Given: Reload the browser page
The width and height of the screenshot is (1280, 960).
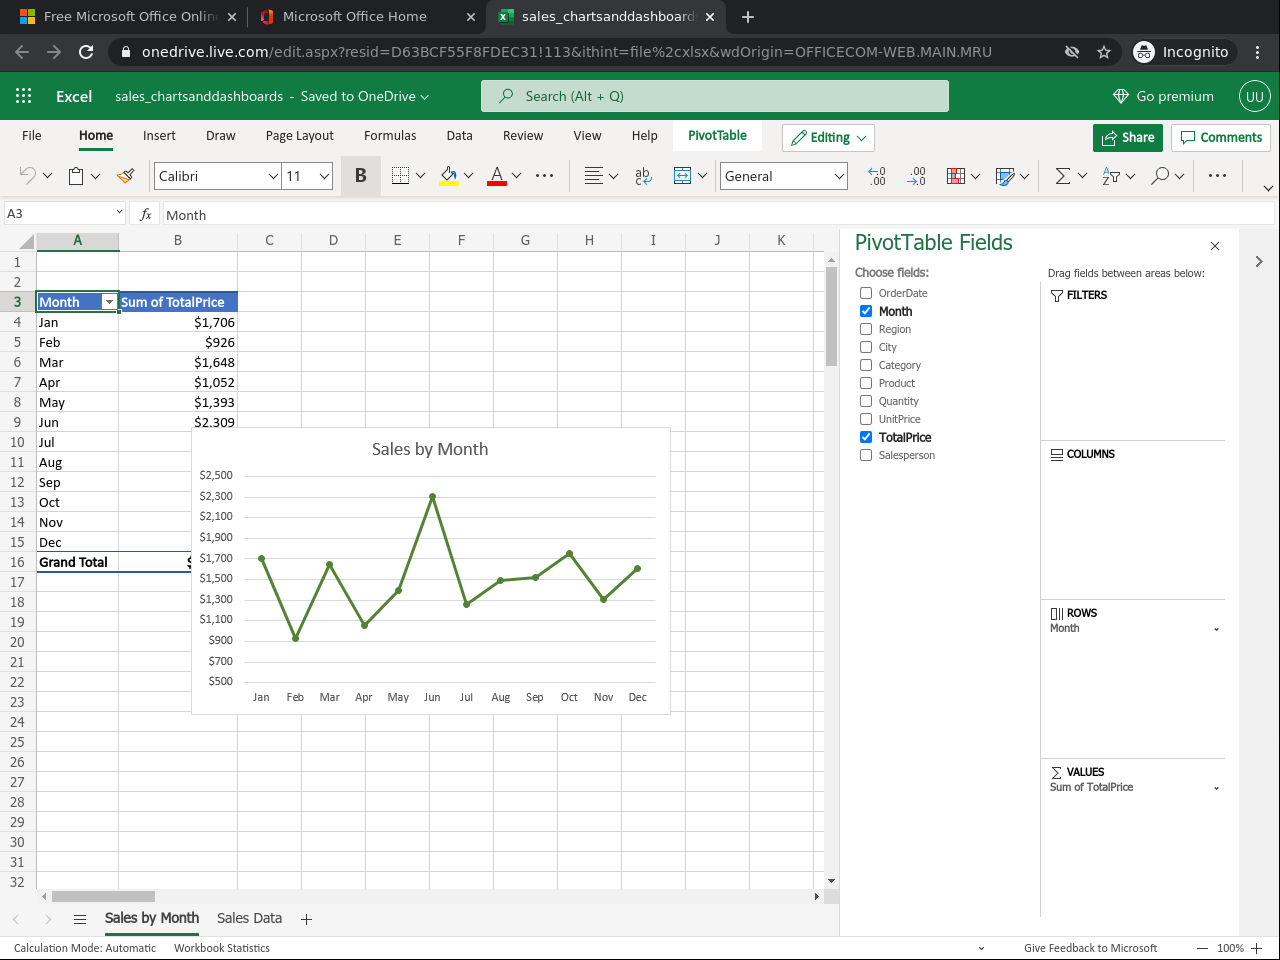Looking at the screenshot, I should pyautogui.click(x=86, y=52).
